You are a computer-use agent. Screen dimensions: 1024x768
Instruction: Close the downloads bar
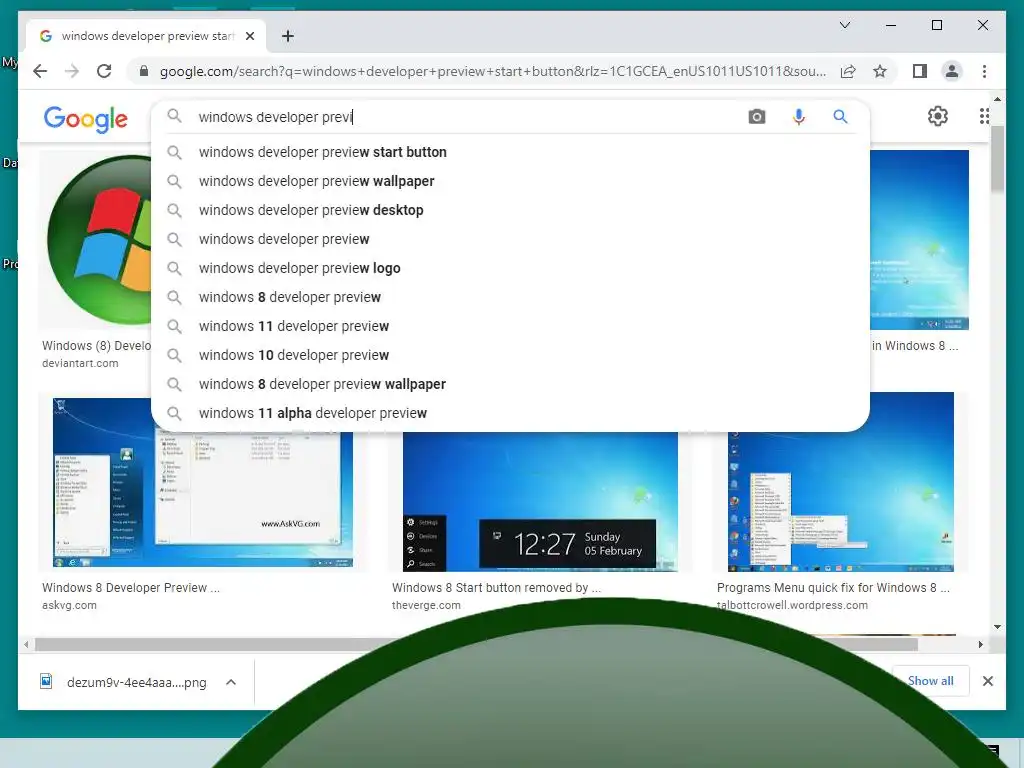click(987, 681)
